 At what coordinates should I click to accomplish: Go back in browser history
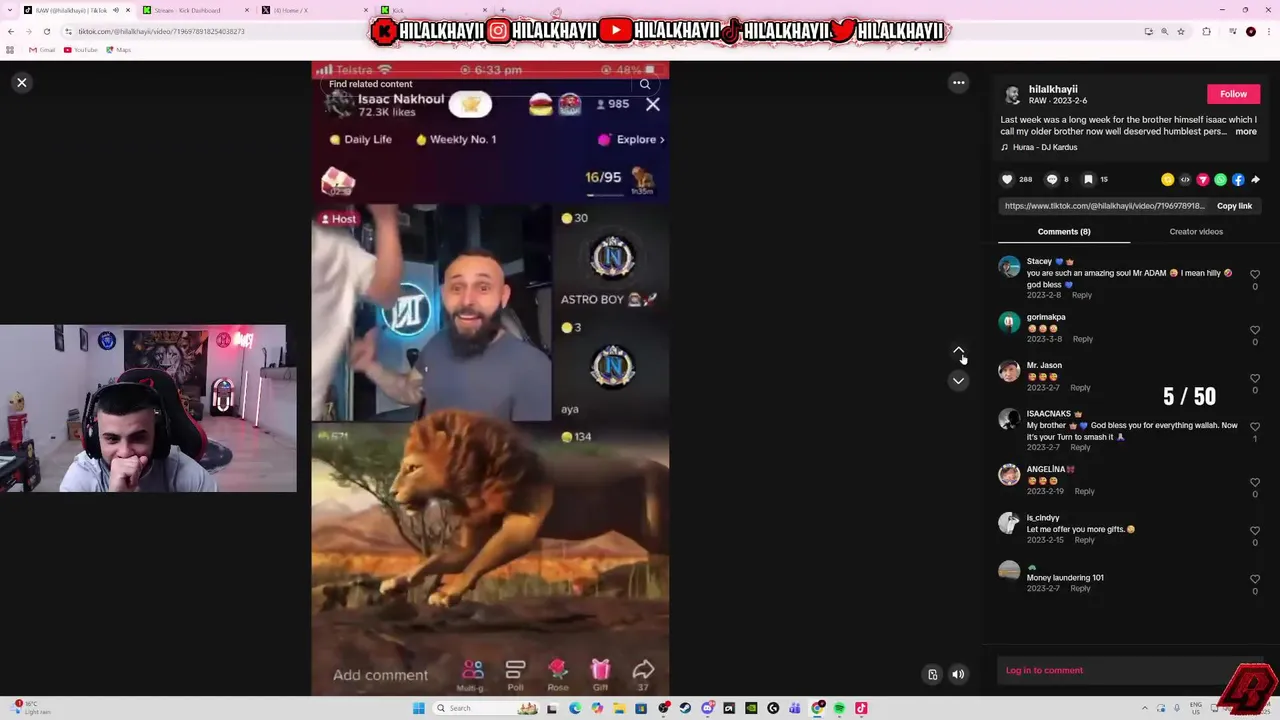10,31
